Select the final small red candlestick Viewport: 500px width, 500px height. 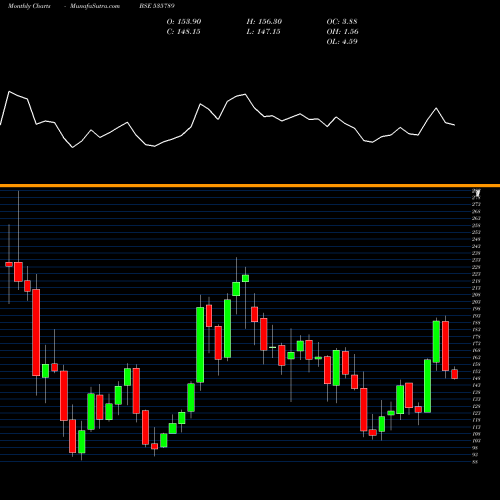[x=454, y=374]
